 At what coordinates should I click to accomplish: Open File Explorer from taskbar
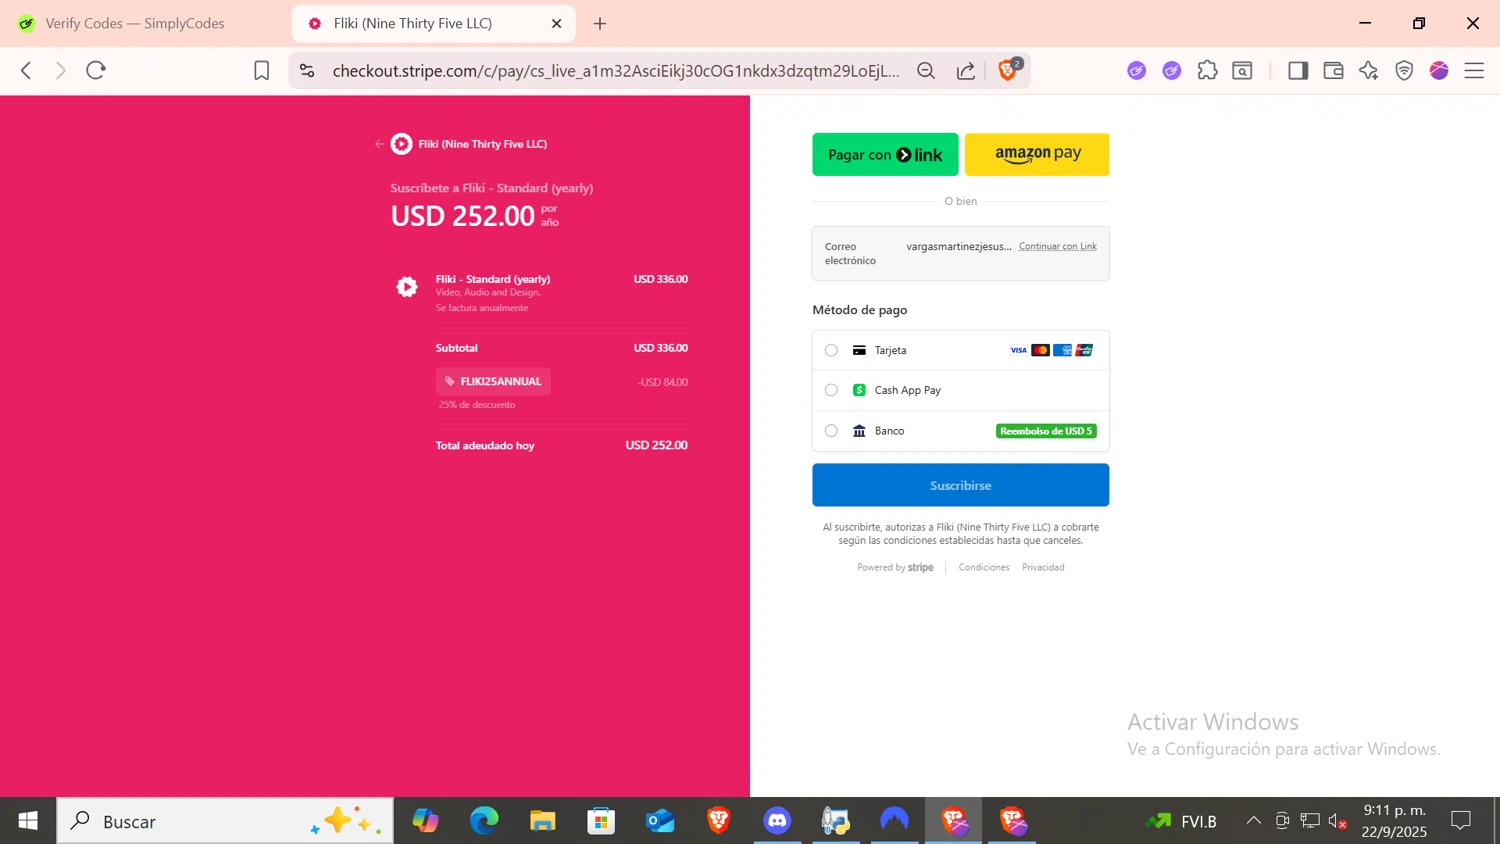click(x=543, y=821)
